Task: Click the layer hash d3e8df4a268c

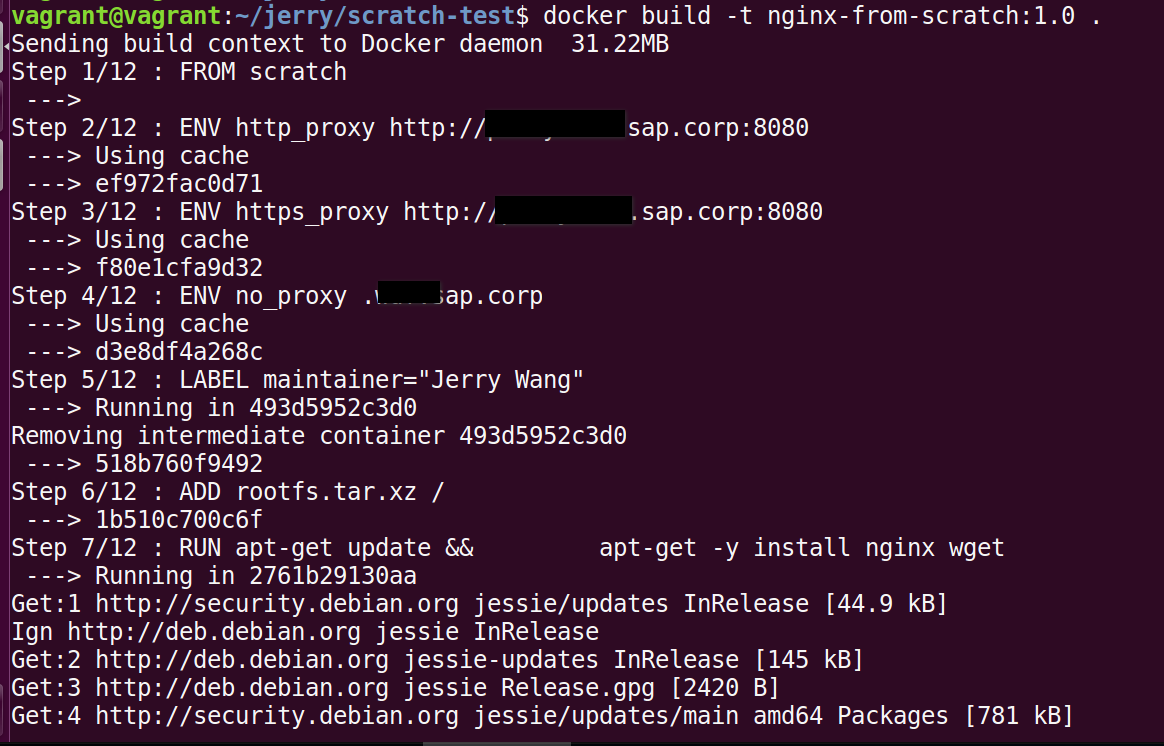Action: coord(179,352)
